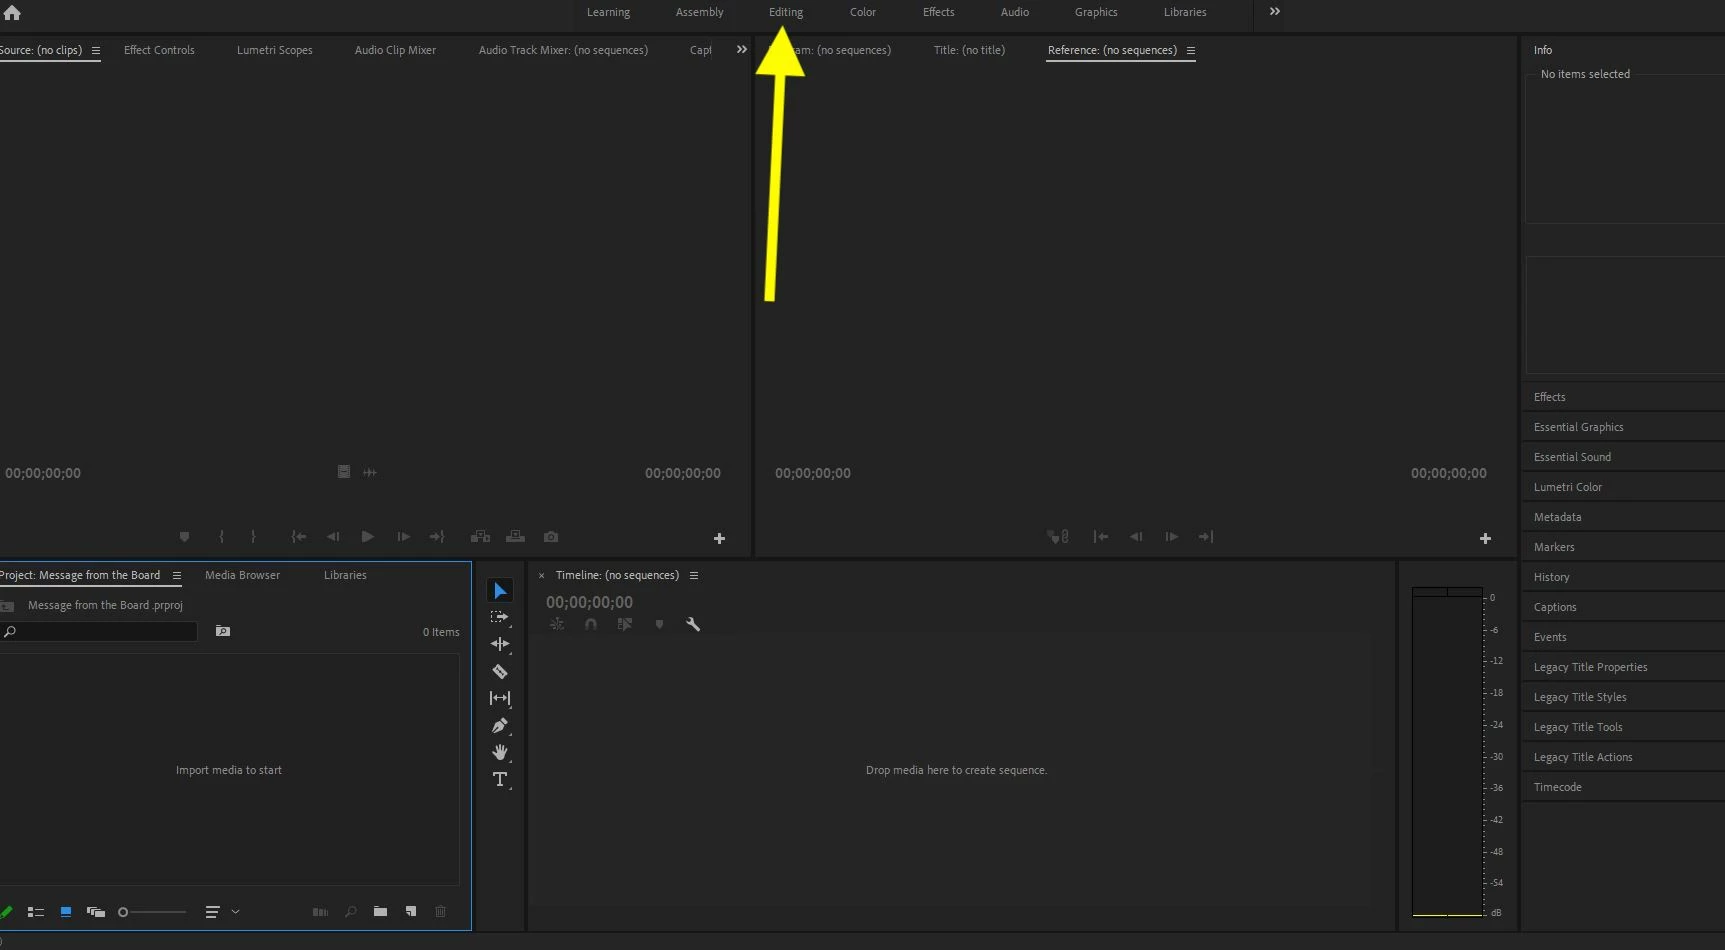The width and height of the screenshot is (1725, 950).
Task: Switch to the Learning workspace
Action: coord(608,12)
